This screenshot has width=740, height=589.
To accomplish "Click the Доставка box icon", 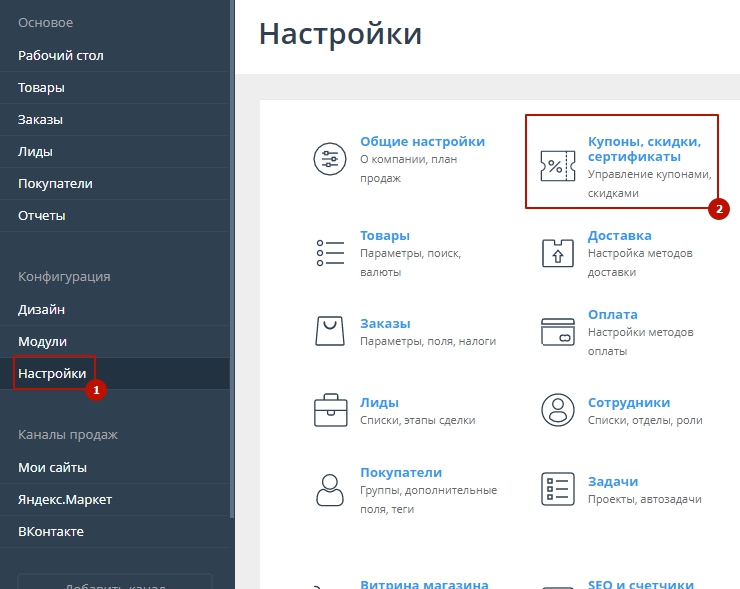I will tap(556, 253).
